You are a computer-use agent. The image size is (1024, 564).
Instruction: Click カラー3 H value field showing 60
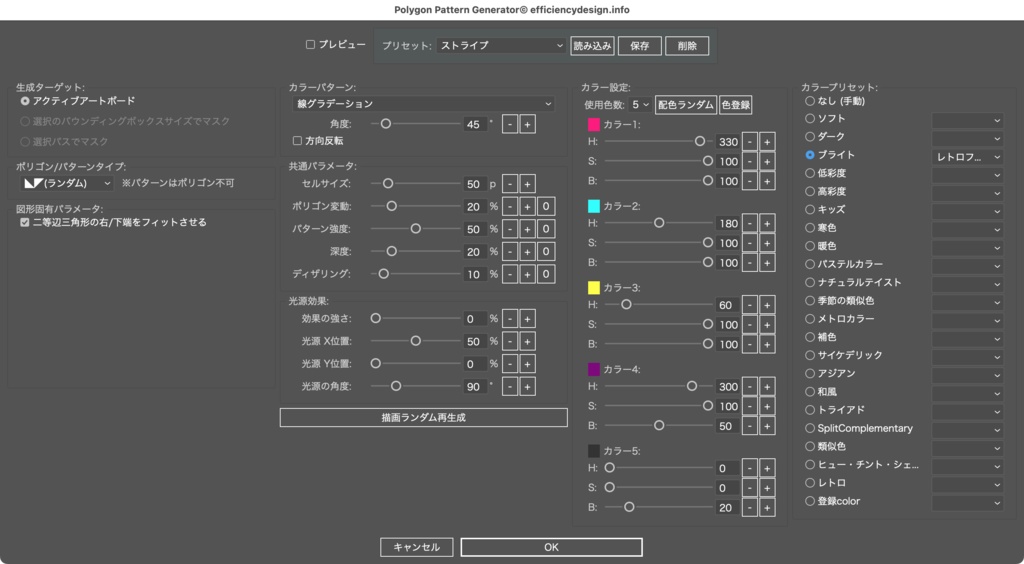pyautogui.click(x=727, y=305)
